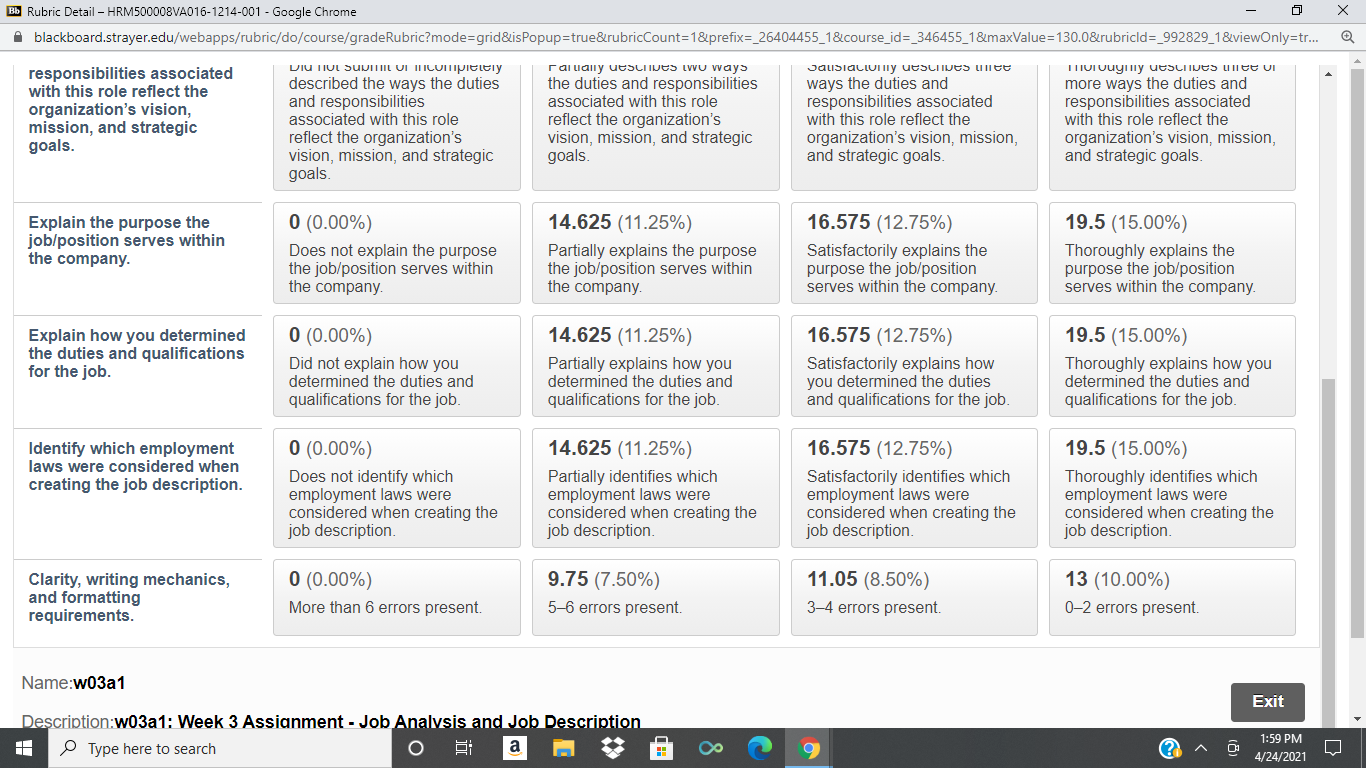Open the green infinity app icon
The height and width of the screenshot is (768, 1366).
coord(711,748)
